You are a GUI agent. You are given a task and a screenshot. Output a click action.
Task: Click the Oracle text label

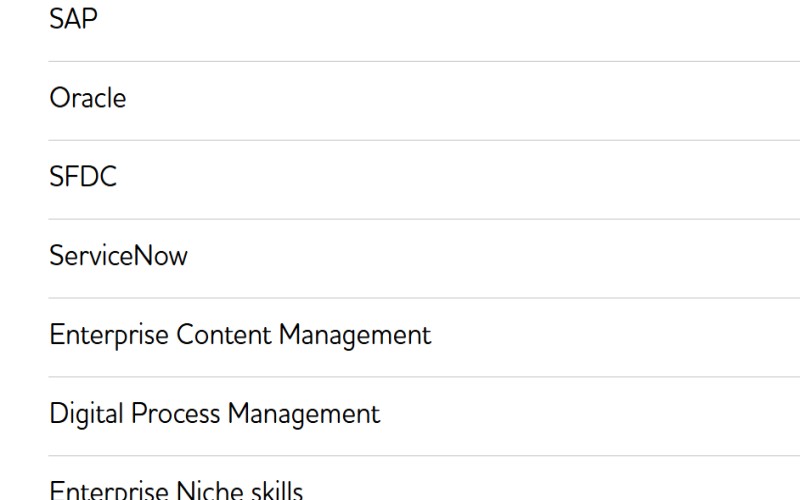88,97
